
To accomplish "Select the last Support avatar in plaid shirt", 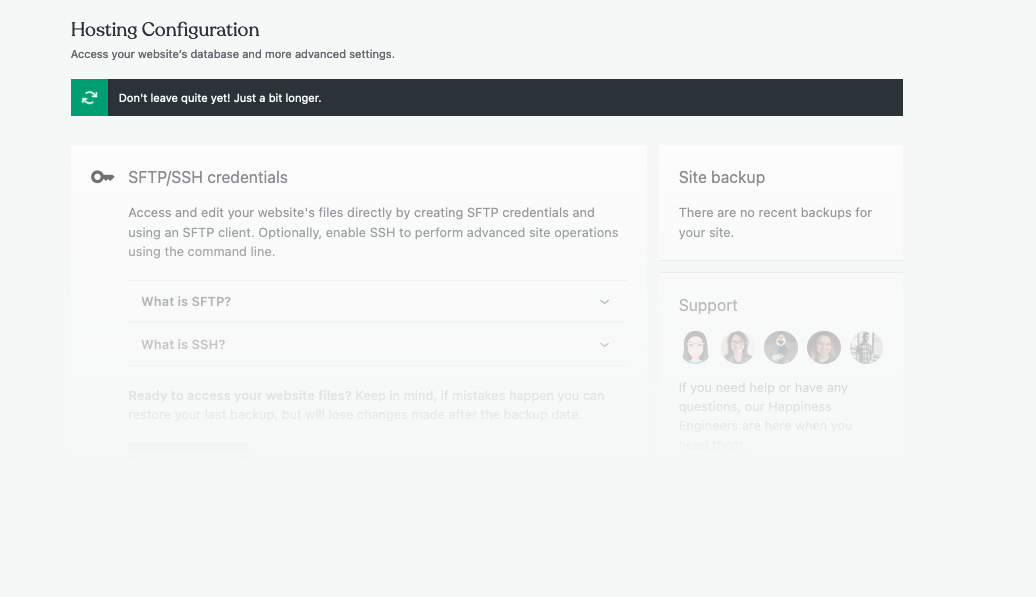I will point(866,347).
